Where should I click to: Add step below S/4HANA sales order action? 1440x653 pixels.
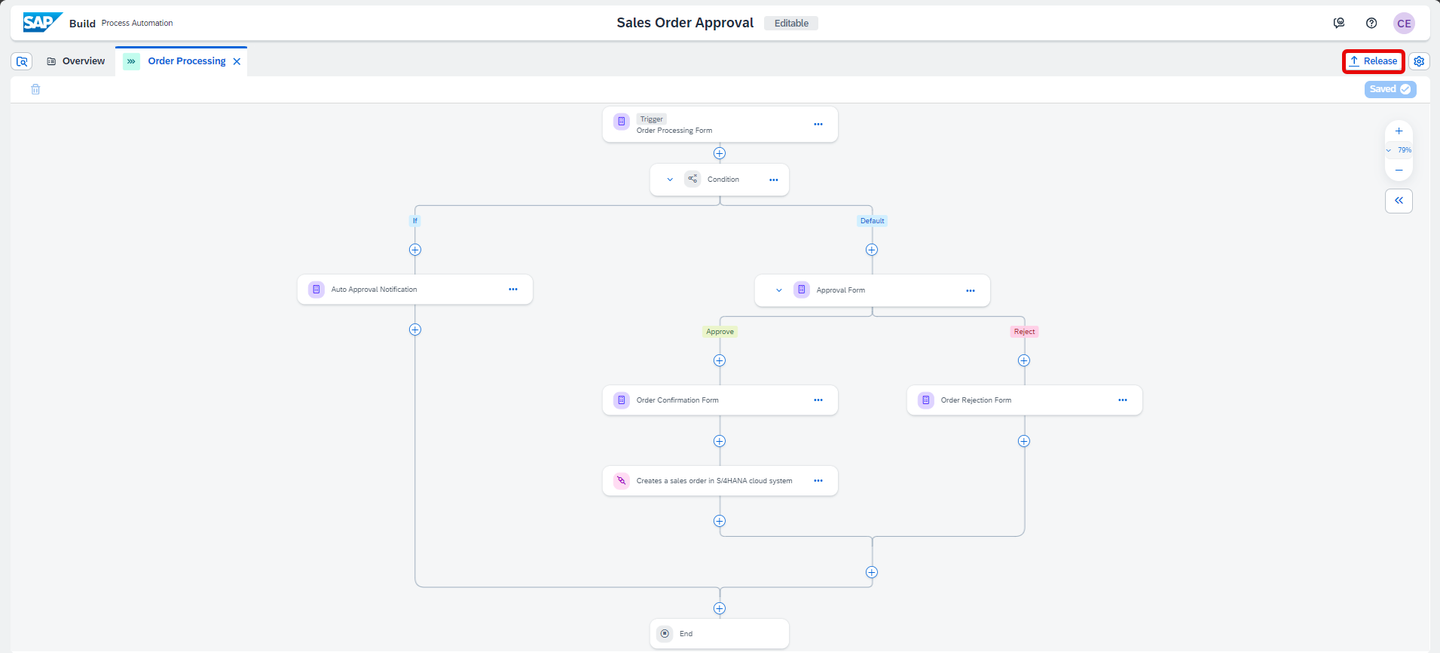[719, 521]
